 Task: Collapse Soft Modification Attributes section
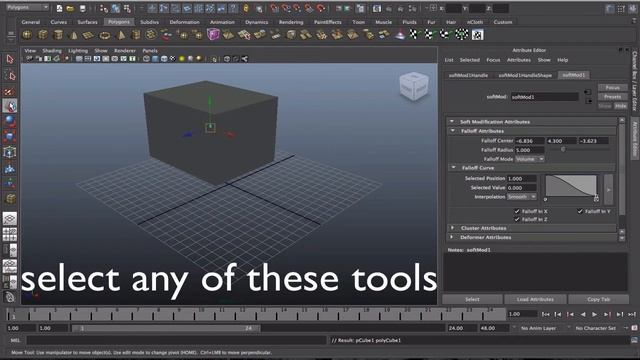pyautogui.click(x=452, y=122)
